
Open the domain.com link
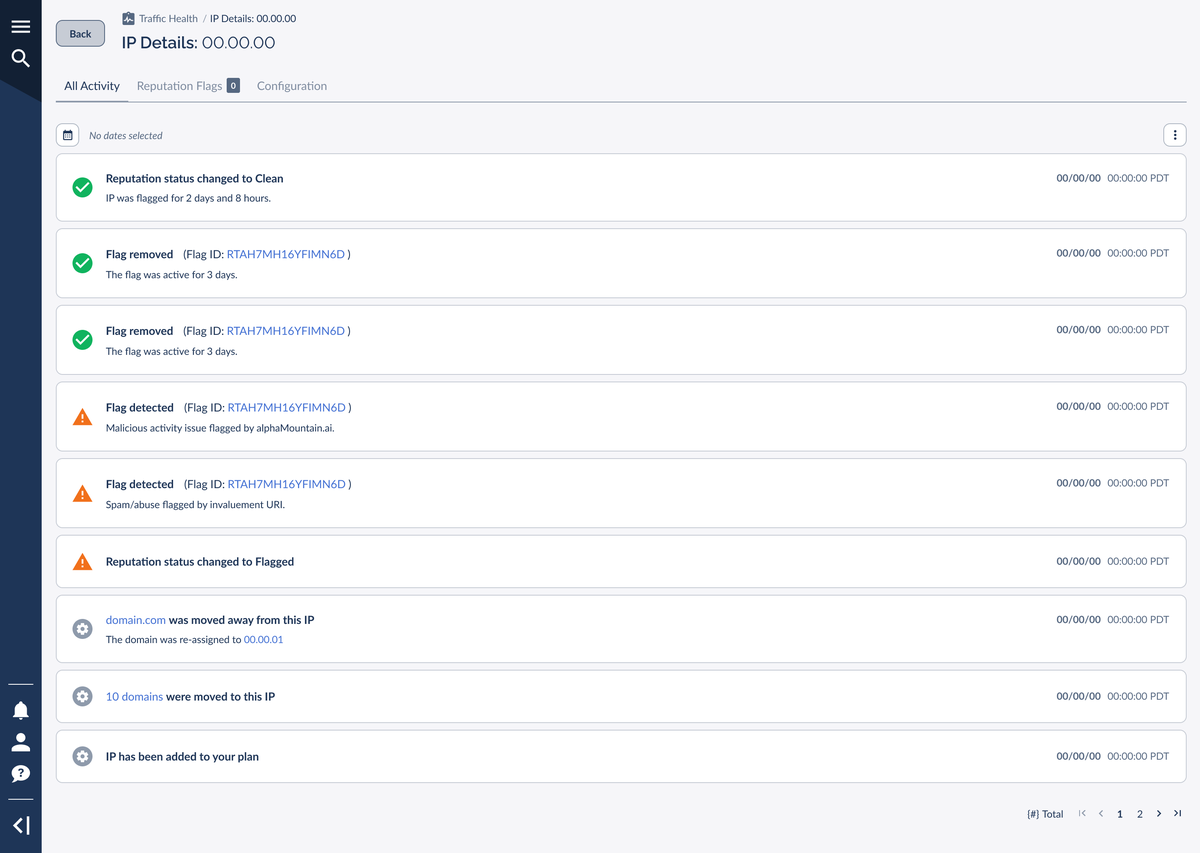click(136, 620)
